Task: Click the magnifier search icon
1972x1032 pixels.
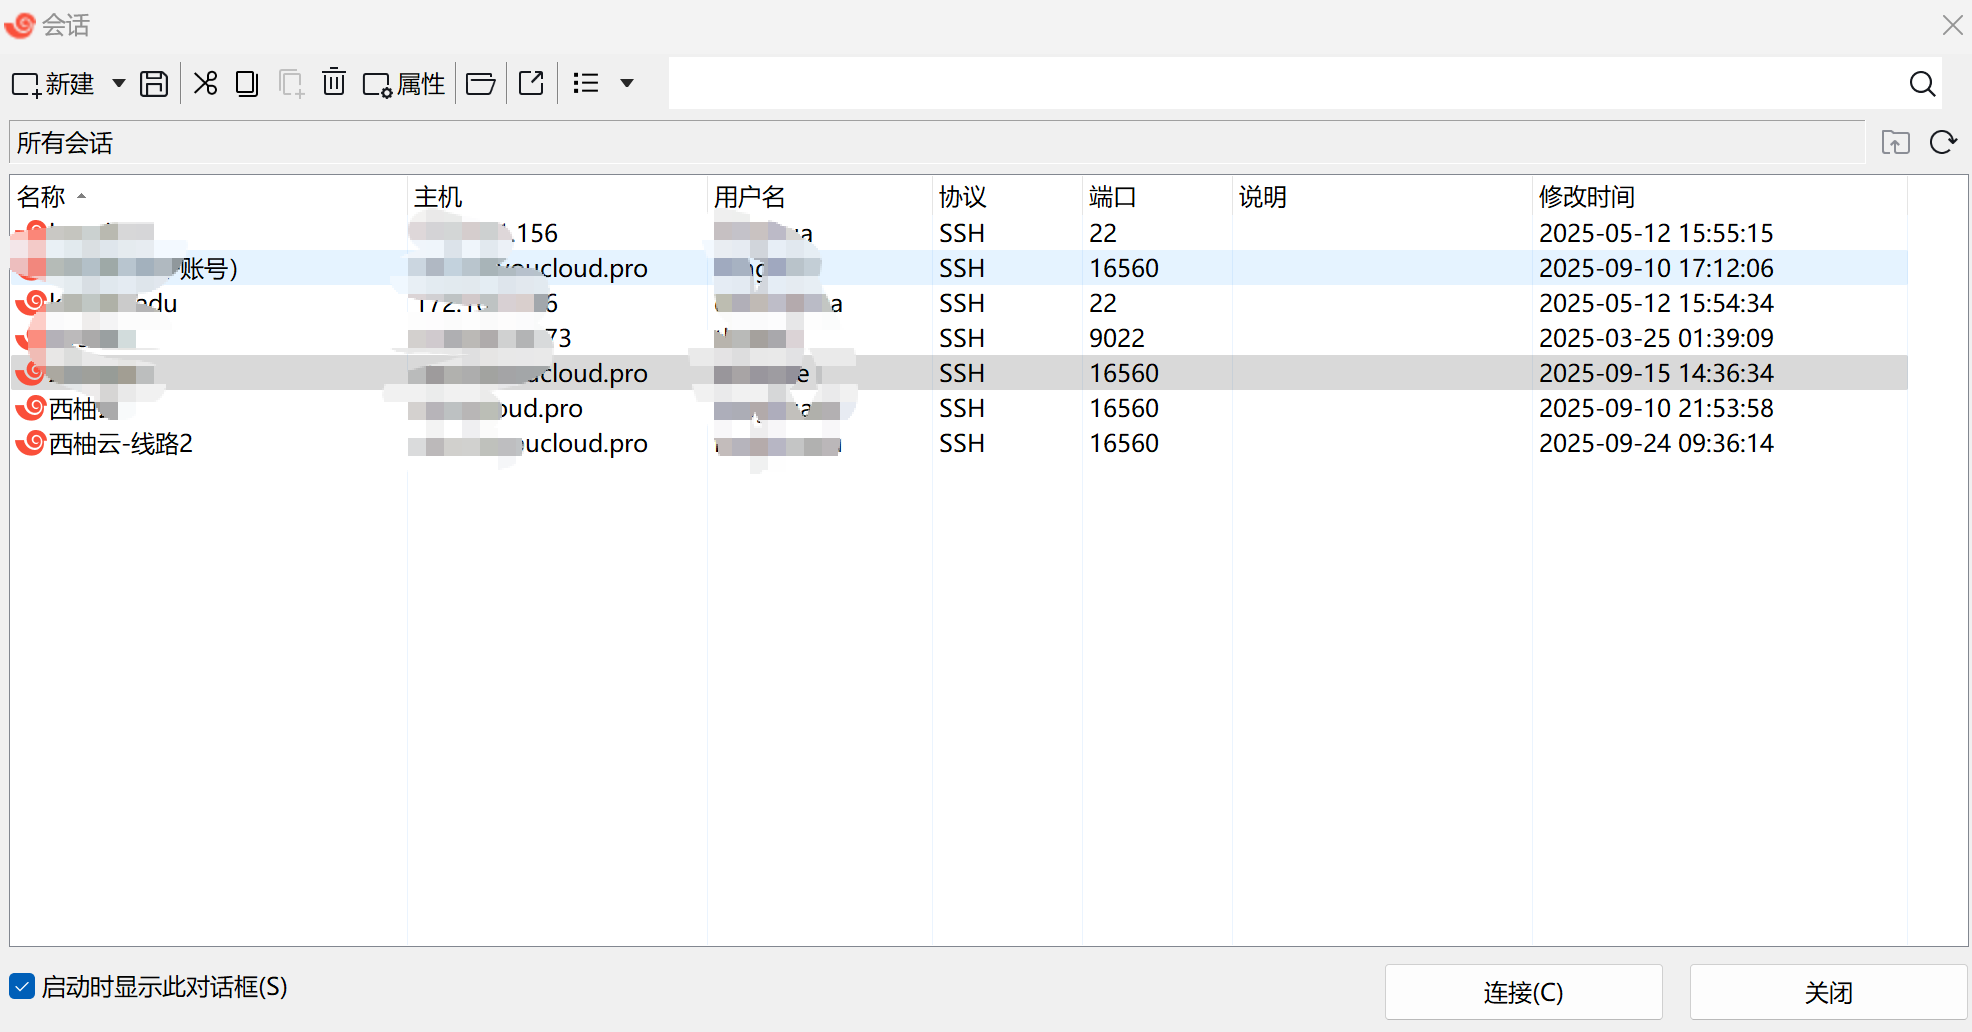Action: click(x=1922, y=84)
